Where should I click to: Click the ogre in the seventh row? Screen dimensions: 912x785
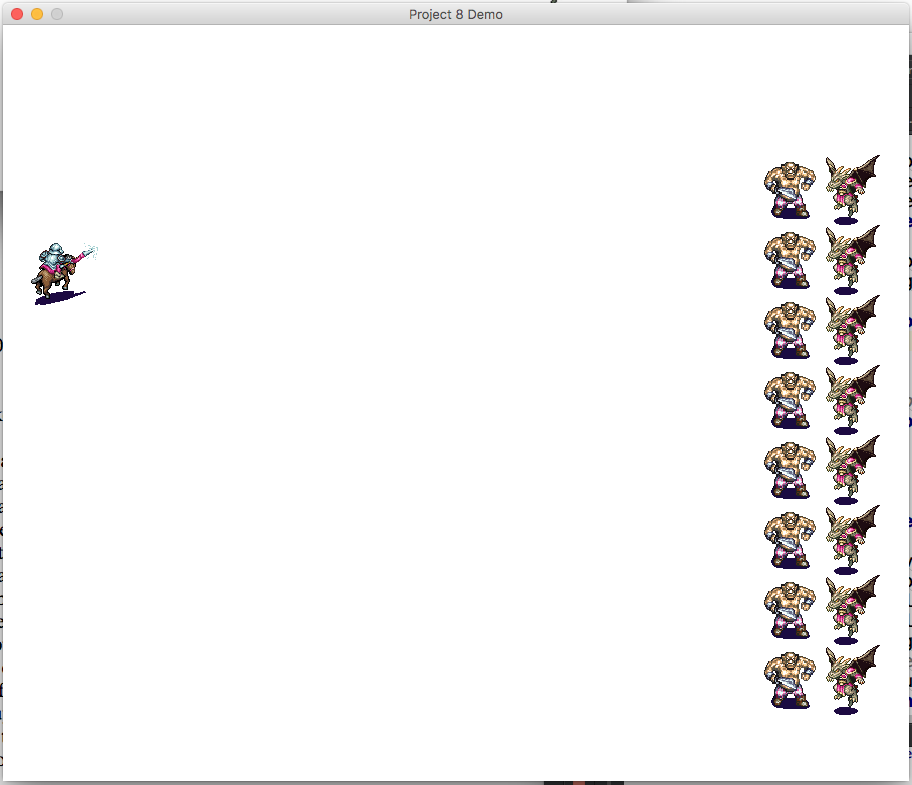(x=789, y=611)
